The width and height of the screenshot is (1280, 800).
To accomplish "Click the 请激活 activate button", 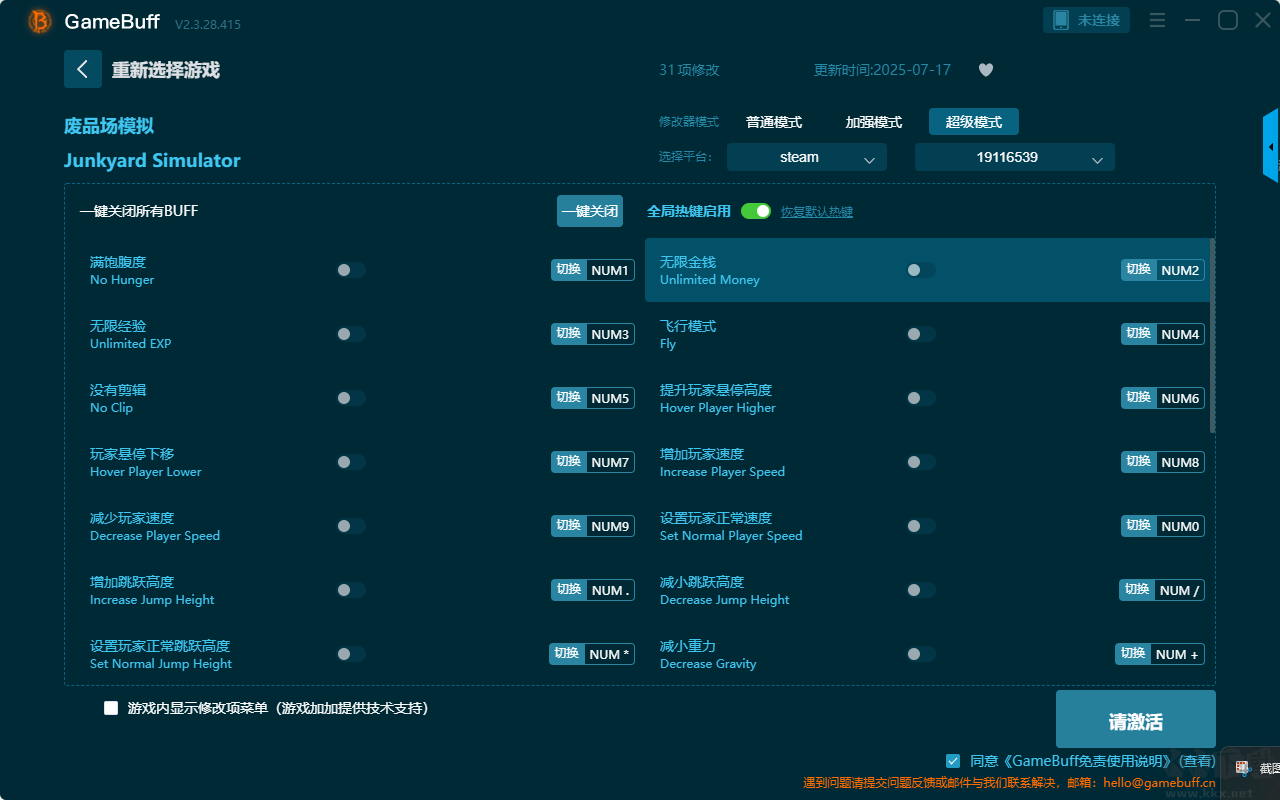I will point(1136,721).
